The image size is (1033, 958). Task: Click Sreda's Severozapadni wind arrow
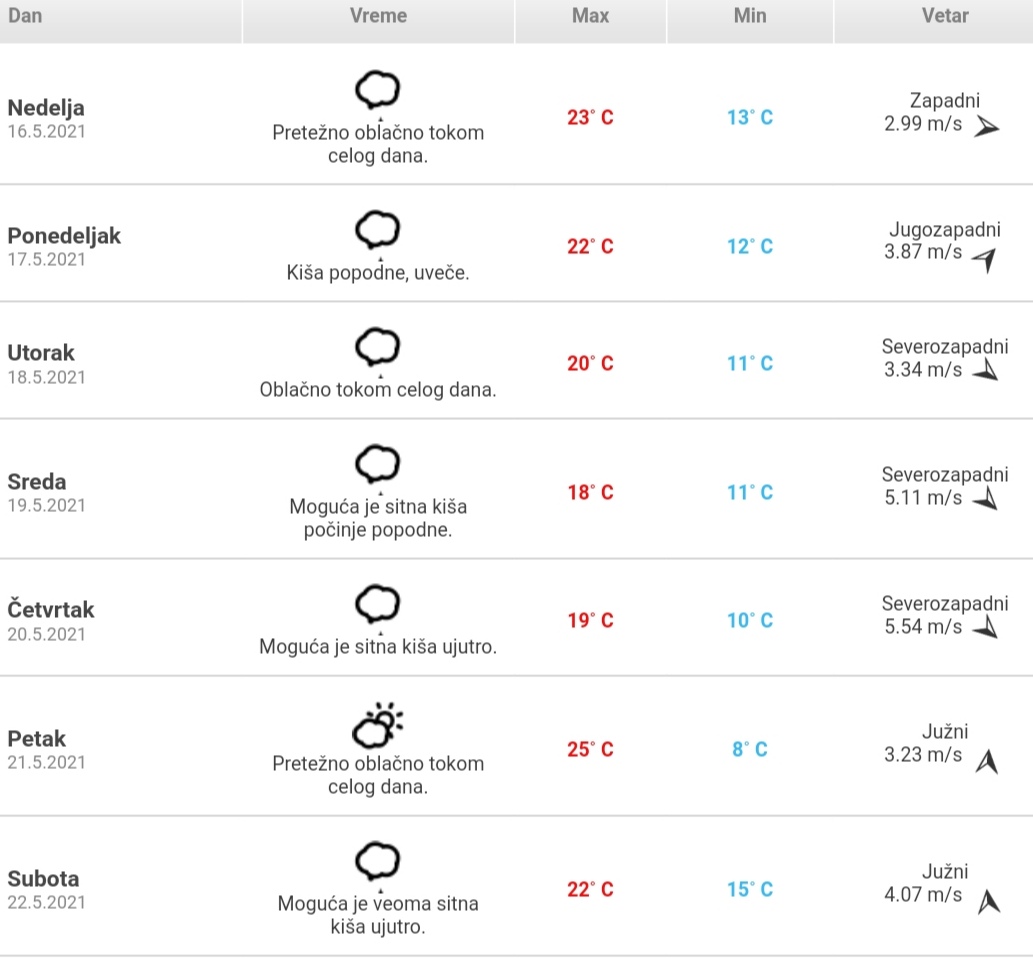pos(986,499)
